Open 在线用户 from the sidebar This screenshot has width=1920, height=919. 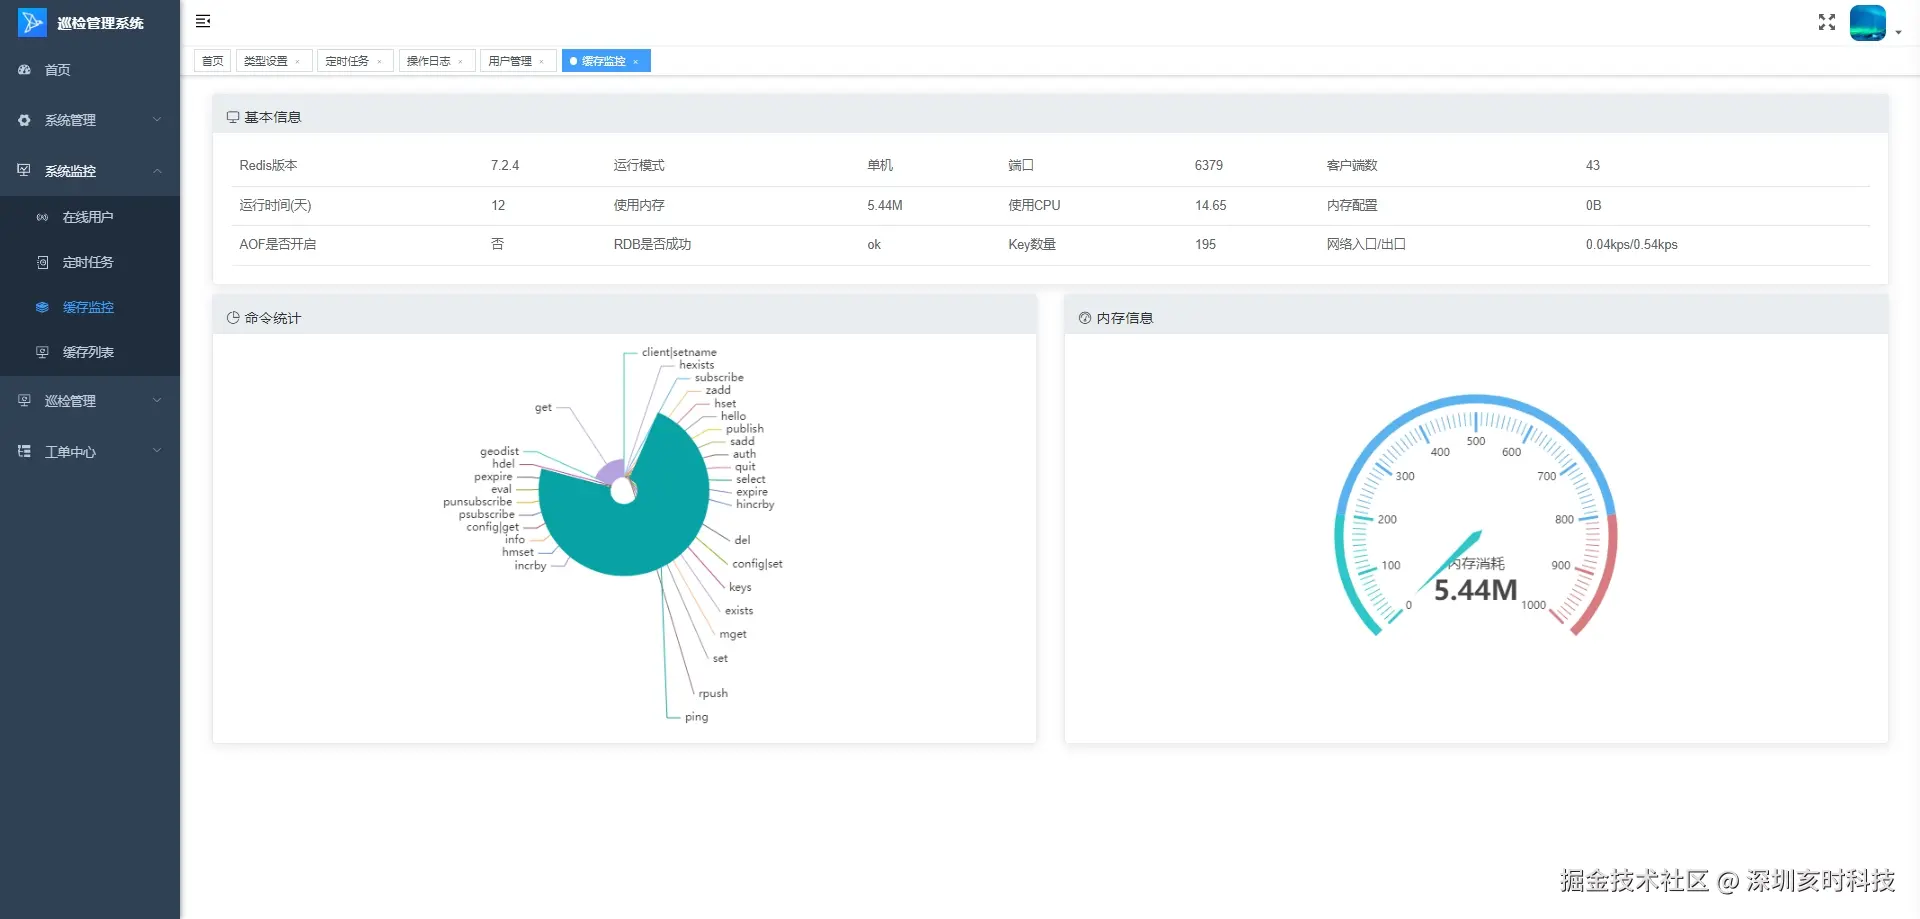90,217
